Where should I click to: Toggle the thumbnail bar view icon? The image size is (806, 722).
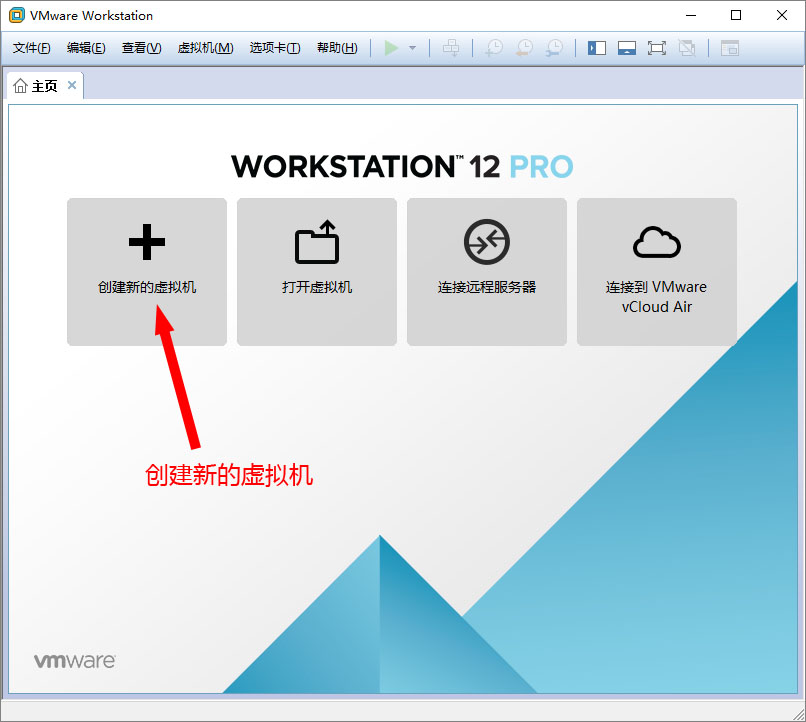(627, 48)
